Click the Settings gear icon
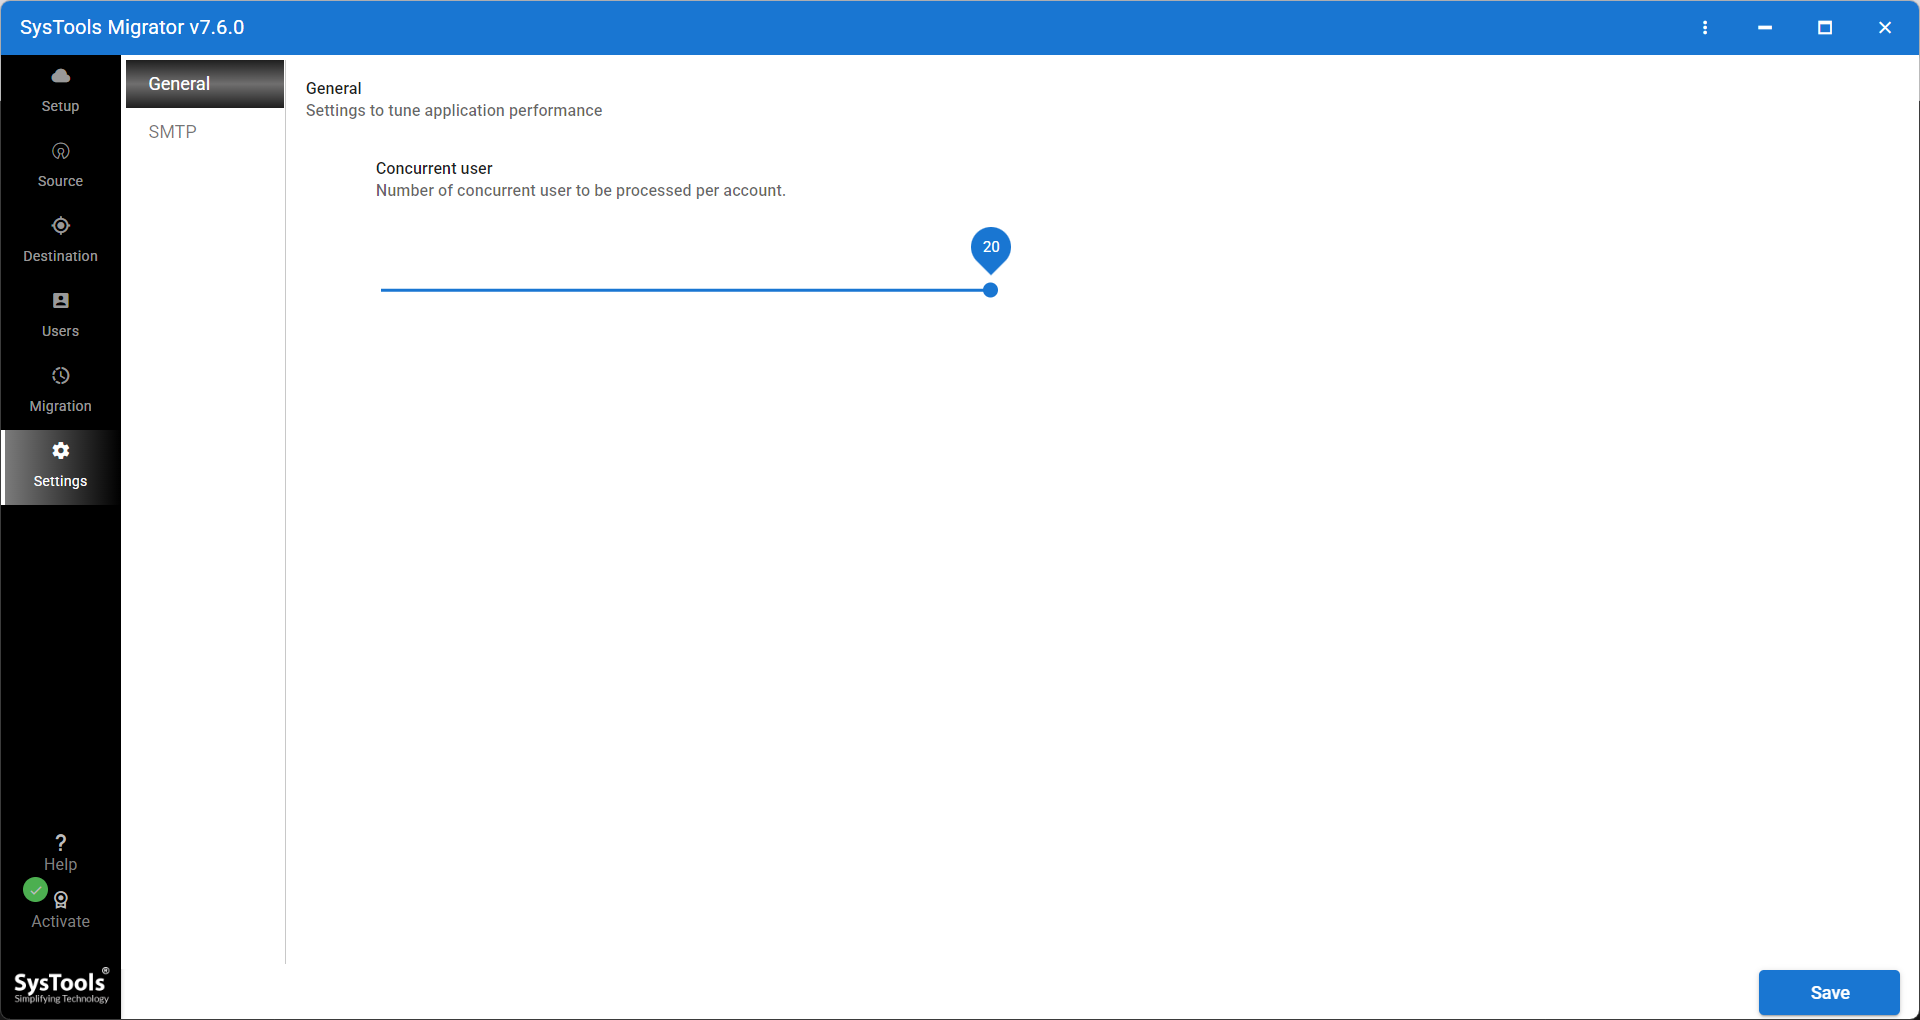This screenshot has height=1020, width=1920. [x=60, y=451]
